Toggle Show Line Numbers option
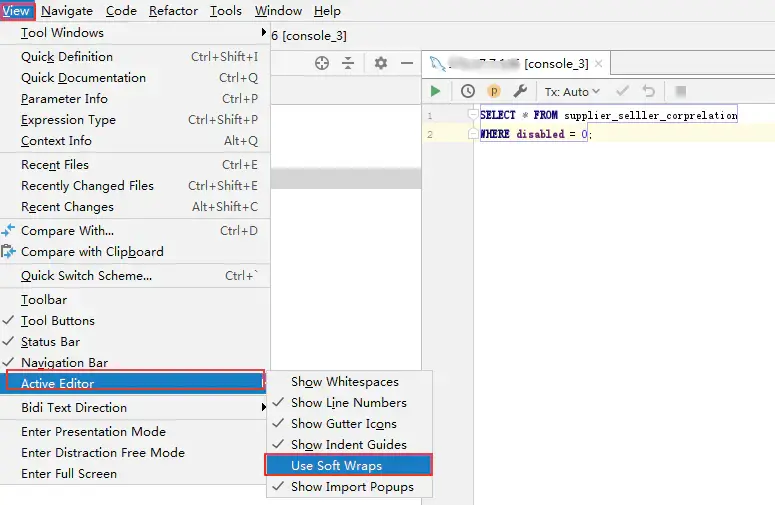775x505 pixels. pos(349,403)
